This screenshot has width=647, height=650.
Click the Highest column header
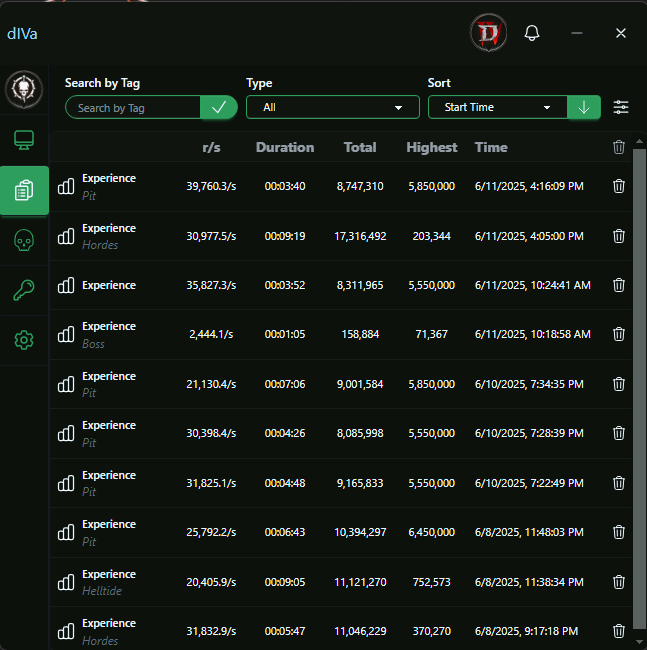(431, 148)
